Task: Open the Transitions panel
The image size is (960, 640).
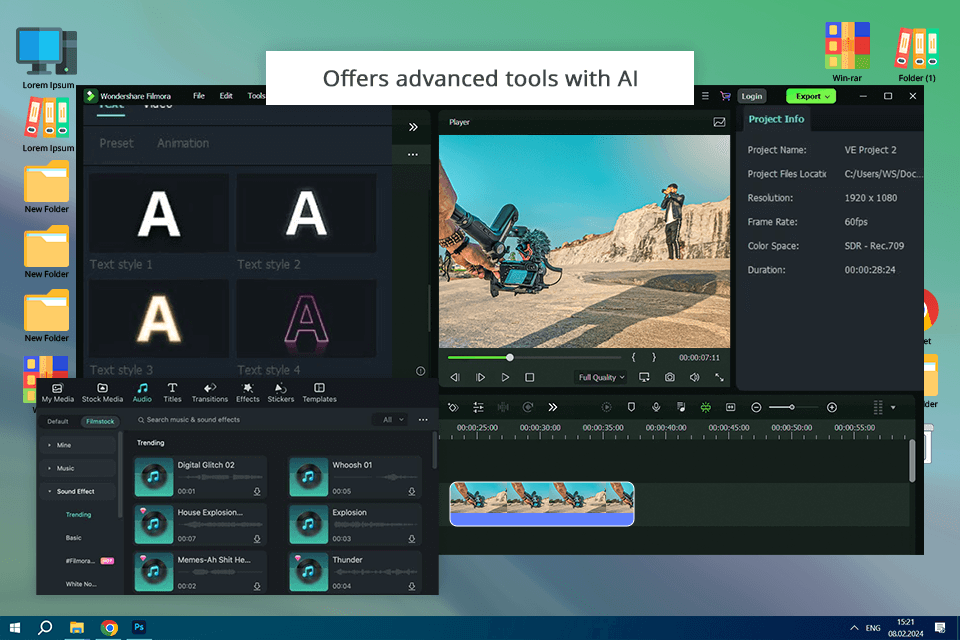Action: (209, 392)
